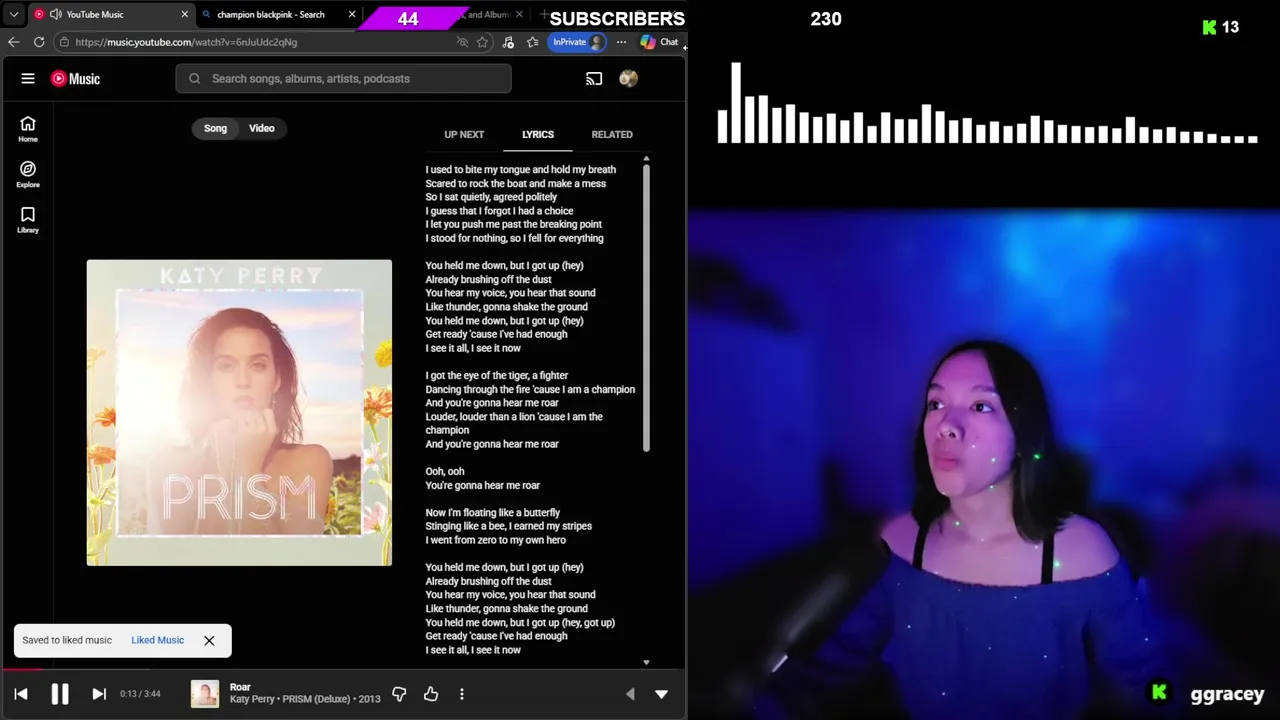Open the browser Settings and more menu

point(621,42)
